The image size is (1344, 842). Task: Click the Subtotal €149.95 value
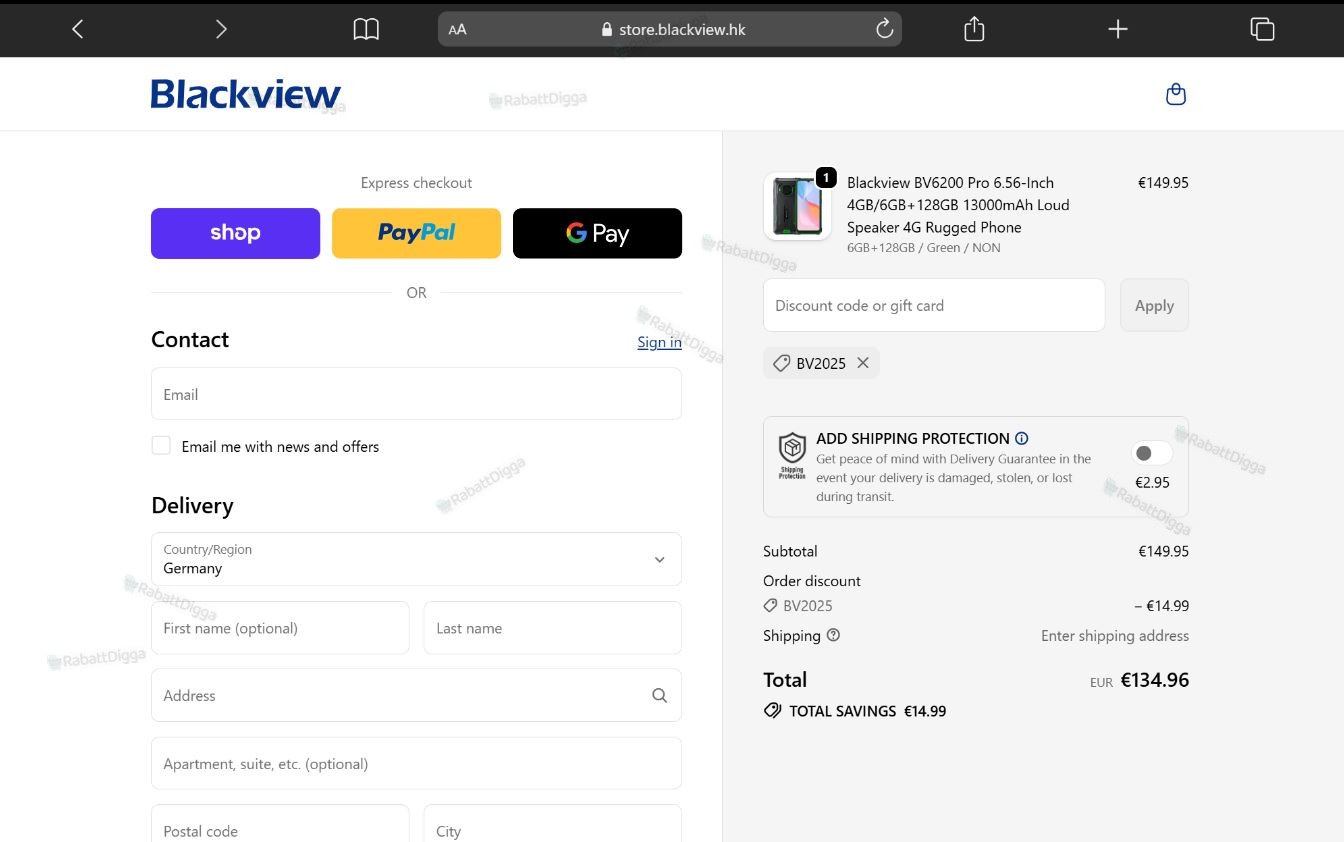tap(1163, 551)
